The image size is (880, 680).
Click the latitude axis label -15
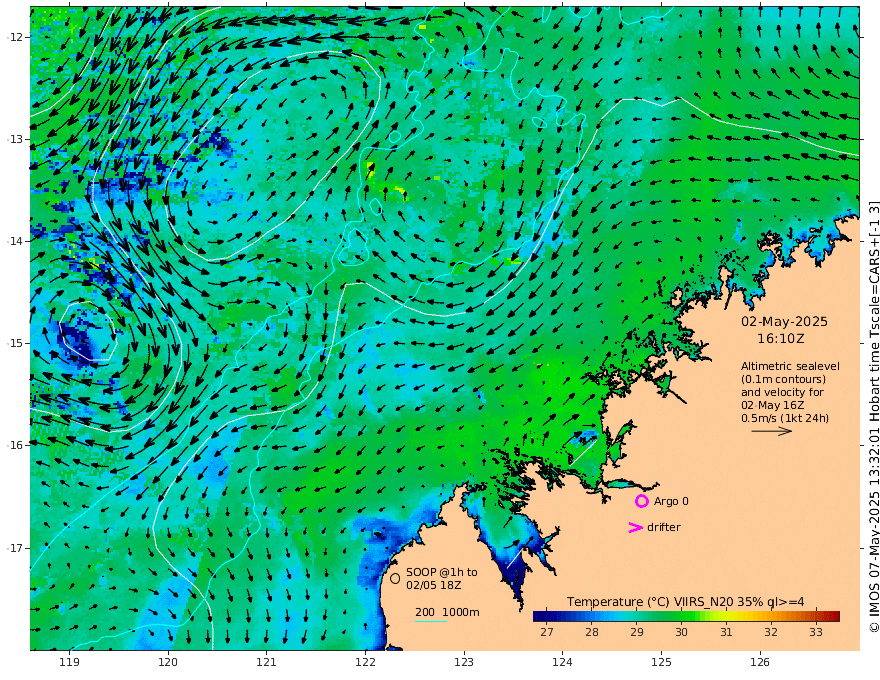15,343
